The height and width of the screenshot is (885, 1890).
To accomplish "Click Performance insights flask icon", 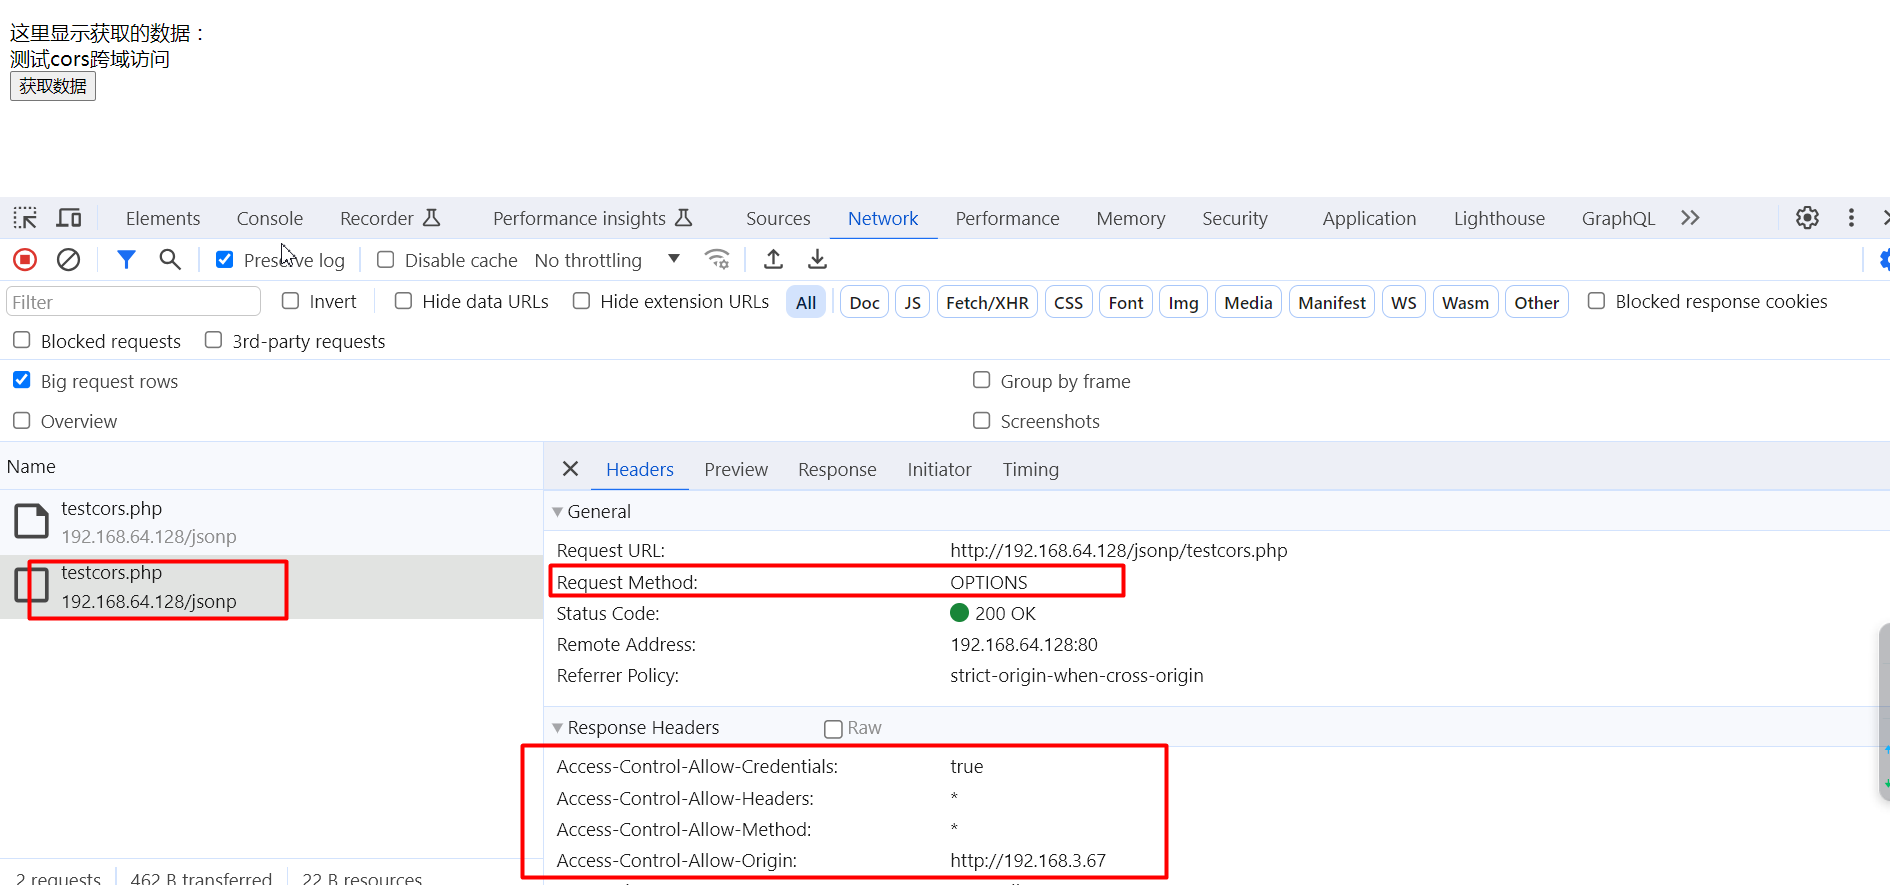I will (x=684, y=218).
